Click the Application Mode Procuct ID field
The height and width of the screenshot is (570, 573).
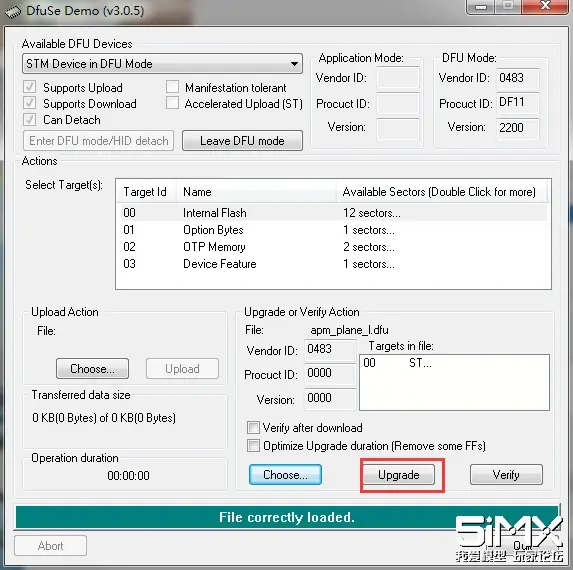click(x=398, y=103)
